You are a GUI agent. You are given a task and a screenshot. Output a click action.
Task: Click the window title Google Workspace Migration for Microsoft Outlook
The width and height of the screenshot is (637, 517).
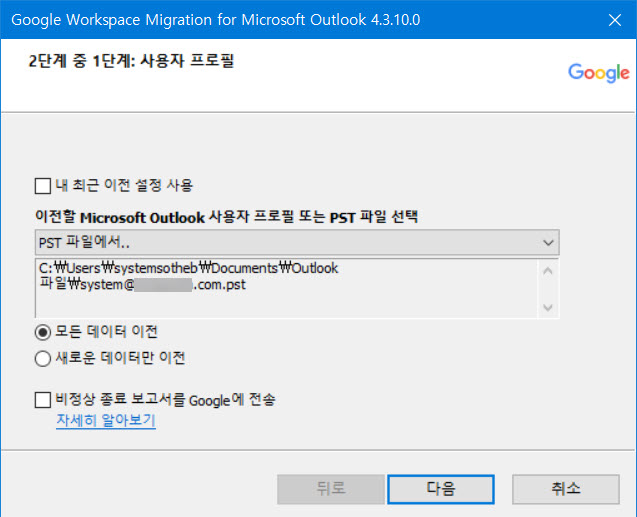(x=216, y=19)
